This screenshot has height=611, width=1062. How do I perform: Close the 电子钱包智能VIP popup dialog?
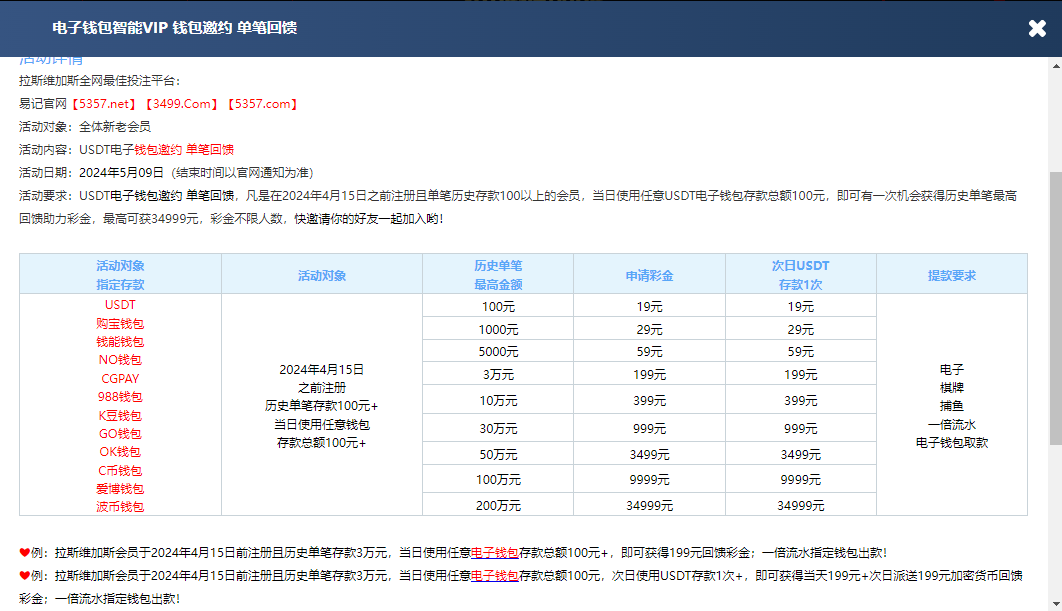point(1037,28)
